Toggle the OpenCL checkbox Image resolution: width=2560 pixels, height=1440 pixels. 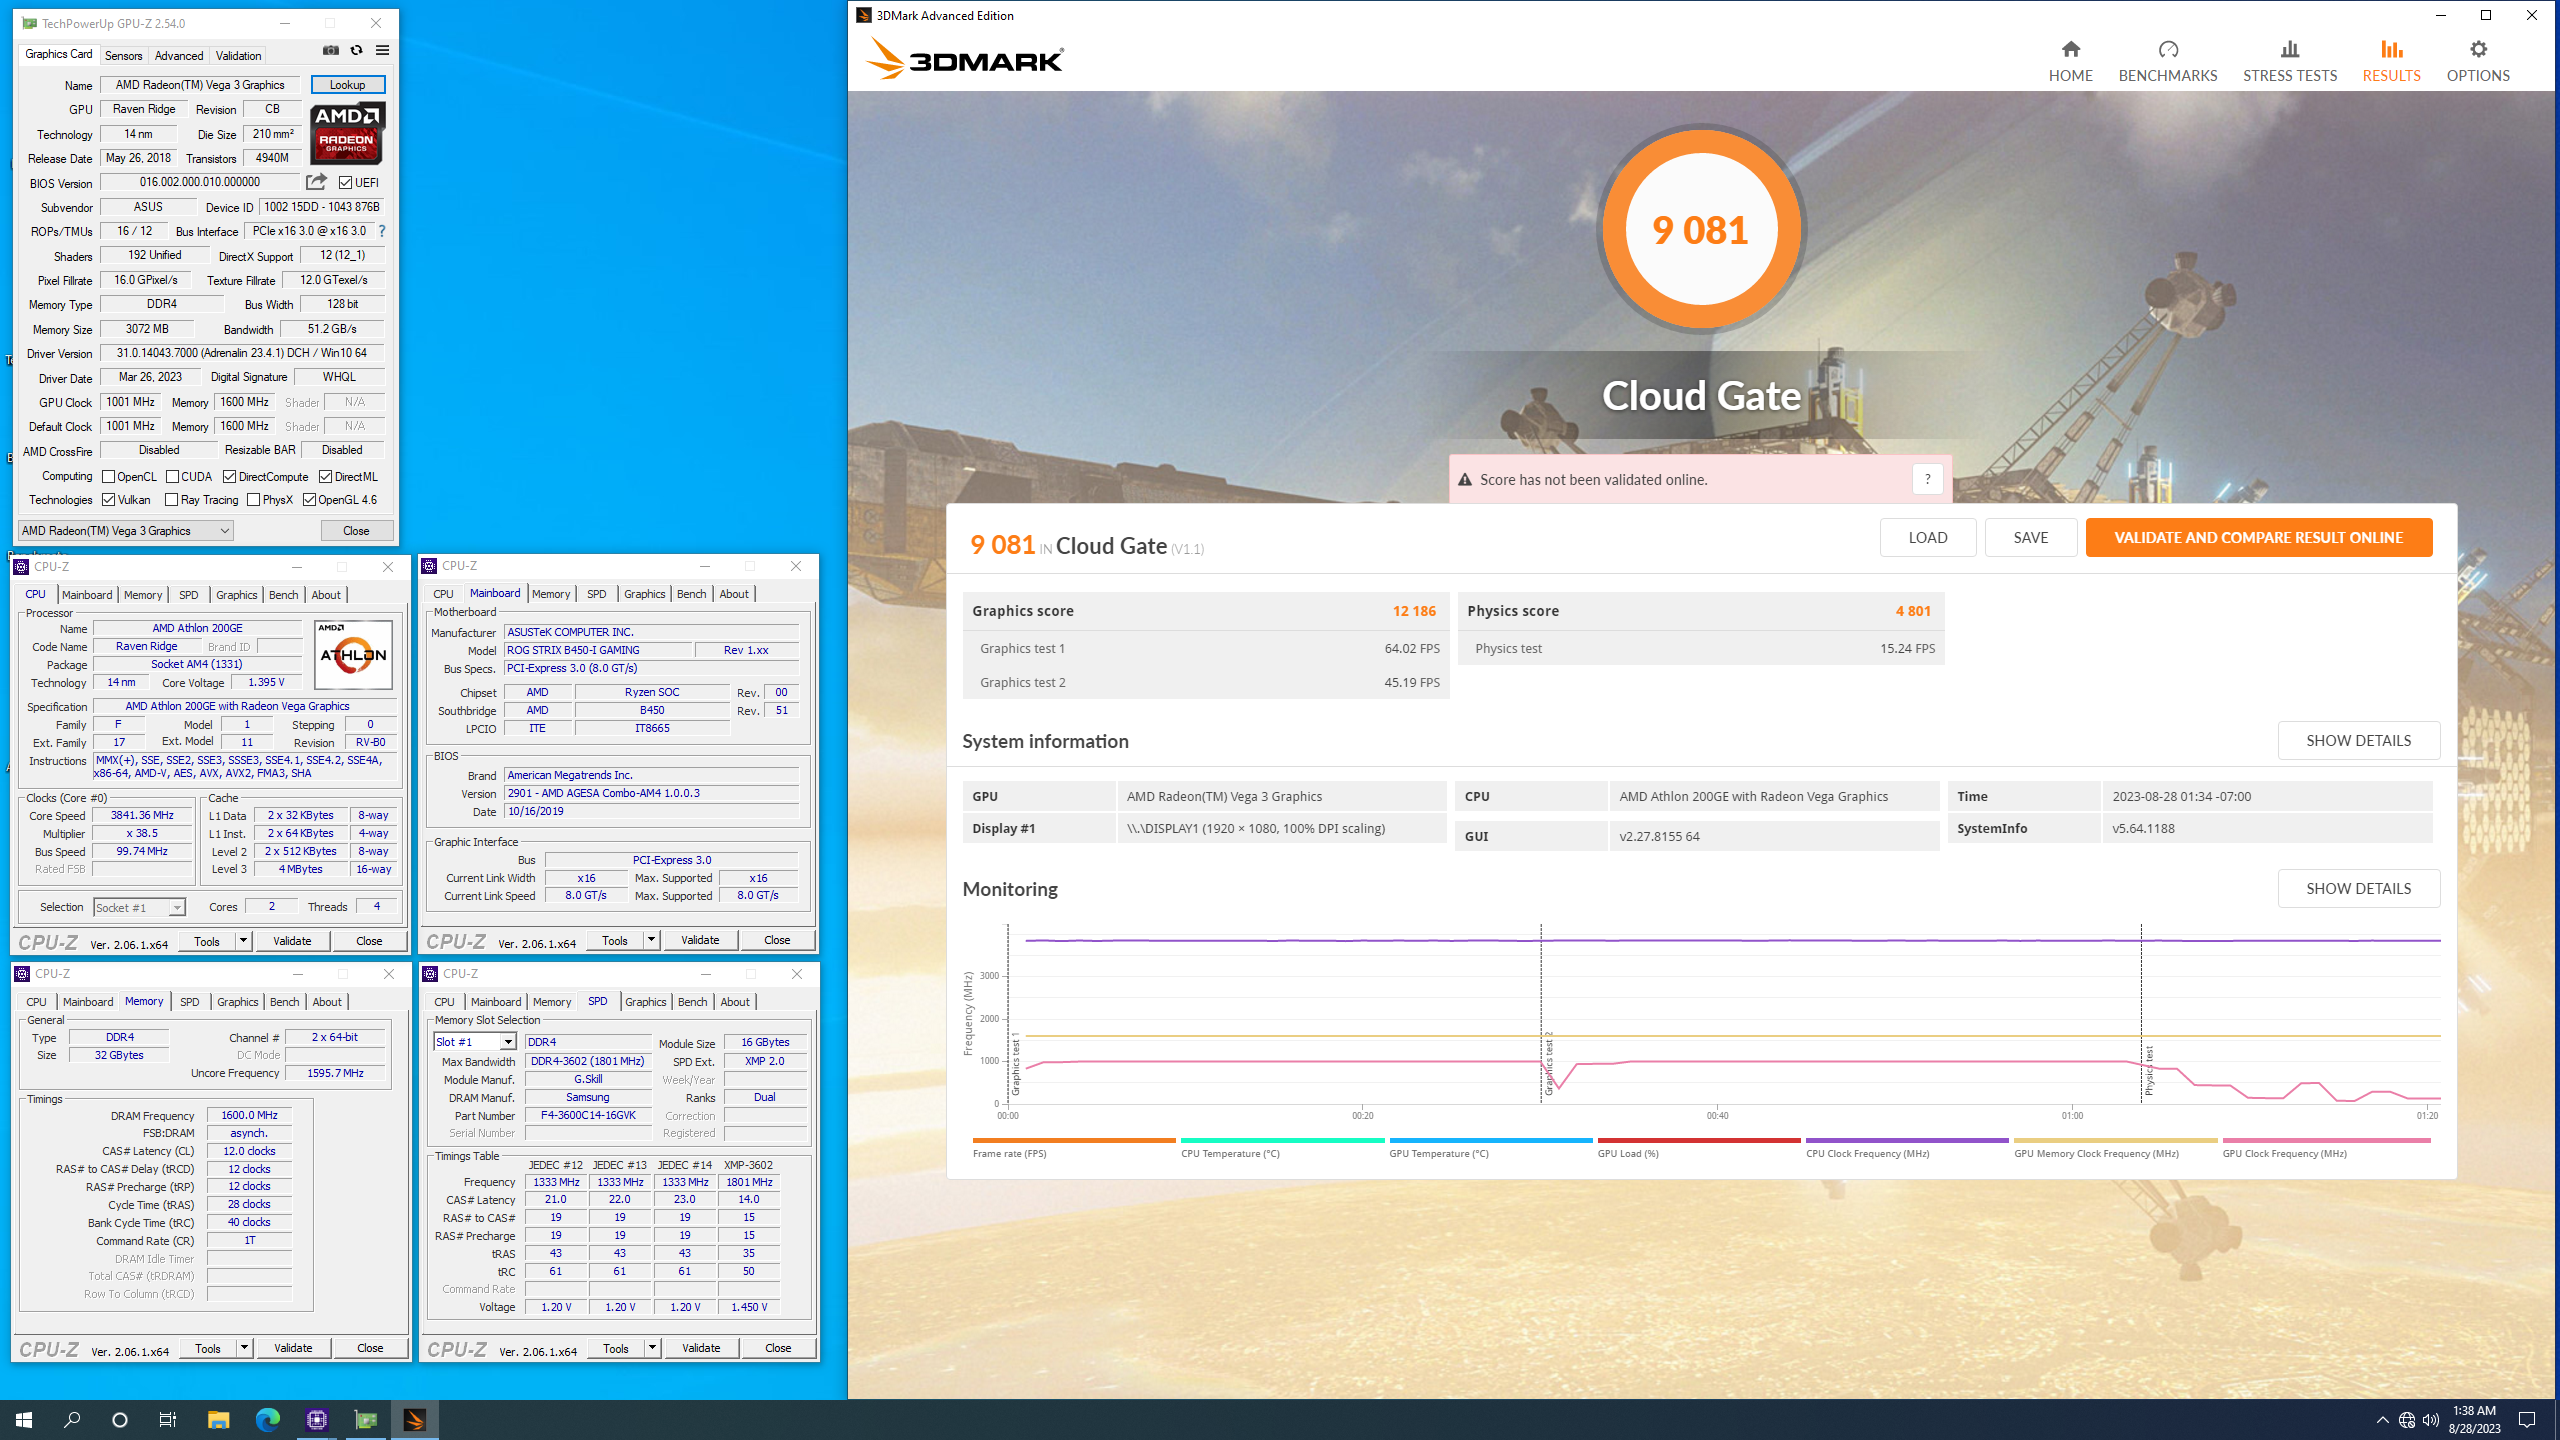[108, 477]
